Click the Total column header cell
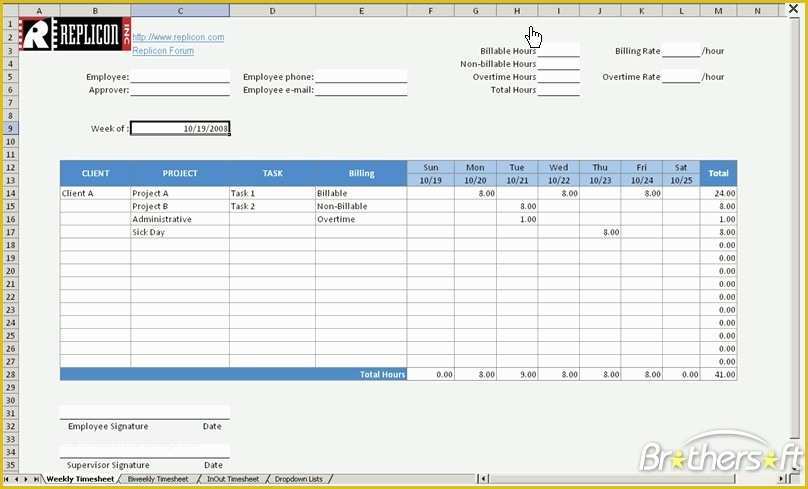This screenshot has width=808, height=489. coord(718,174)
